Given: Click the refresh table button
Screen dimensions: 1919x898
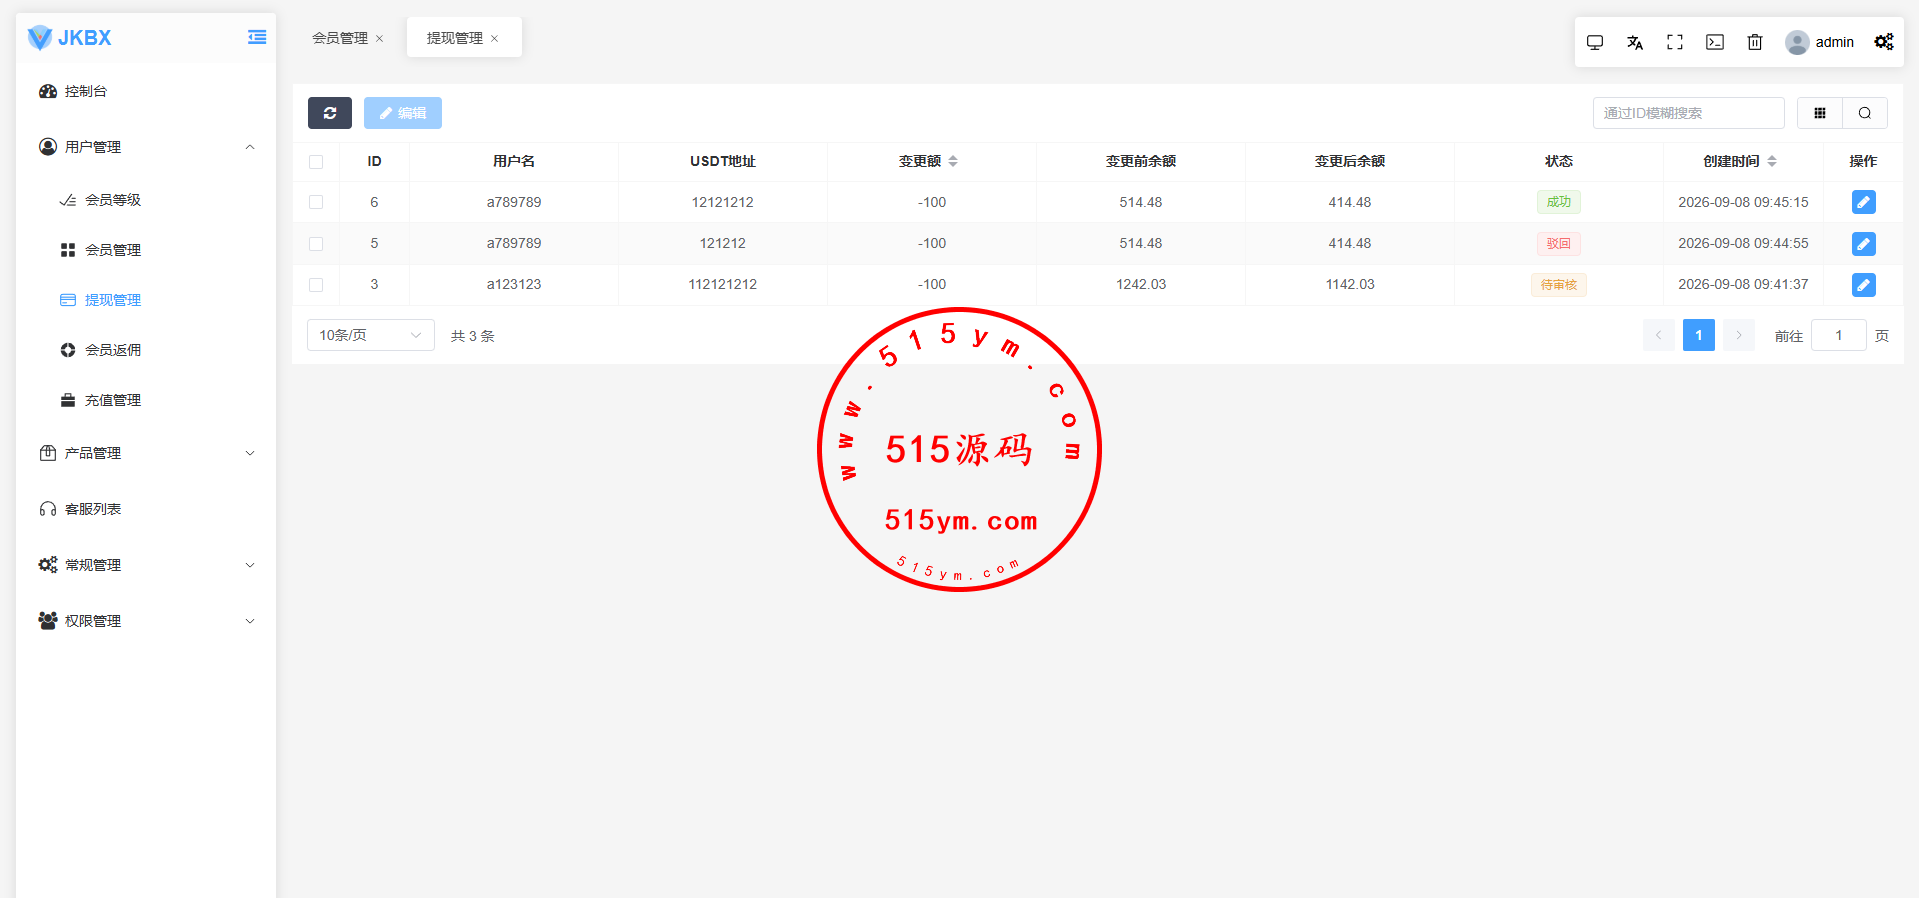Looking at the screenshot, I should click(x=330, y=113).
